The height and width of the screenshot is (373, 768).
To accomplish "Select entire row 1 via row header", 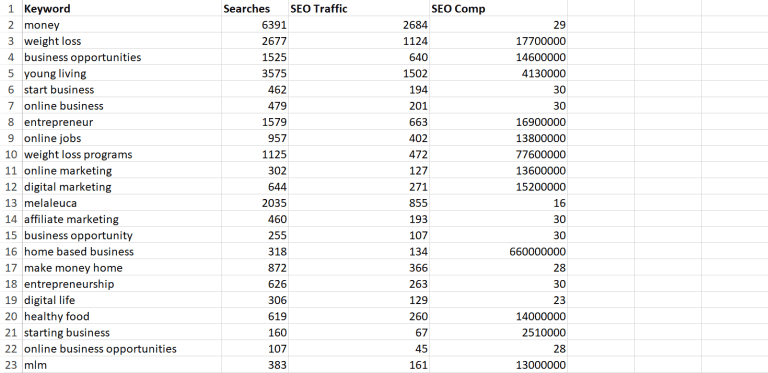I will [x=11, y=8].
